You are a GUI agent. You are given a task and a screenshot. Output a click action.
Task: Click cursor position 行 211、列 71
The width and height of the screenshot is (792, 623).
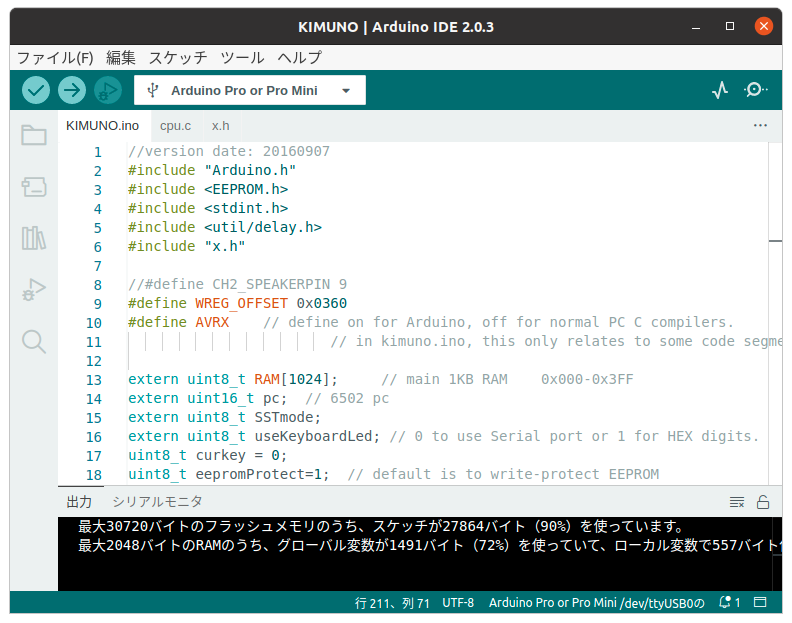click(x=392, y=603)
